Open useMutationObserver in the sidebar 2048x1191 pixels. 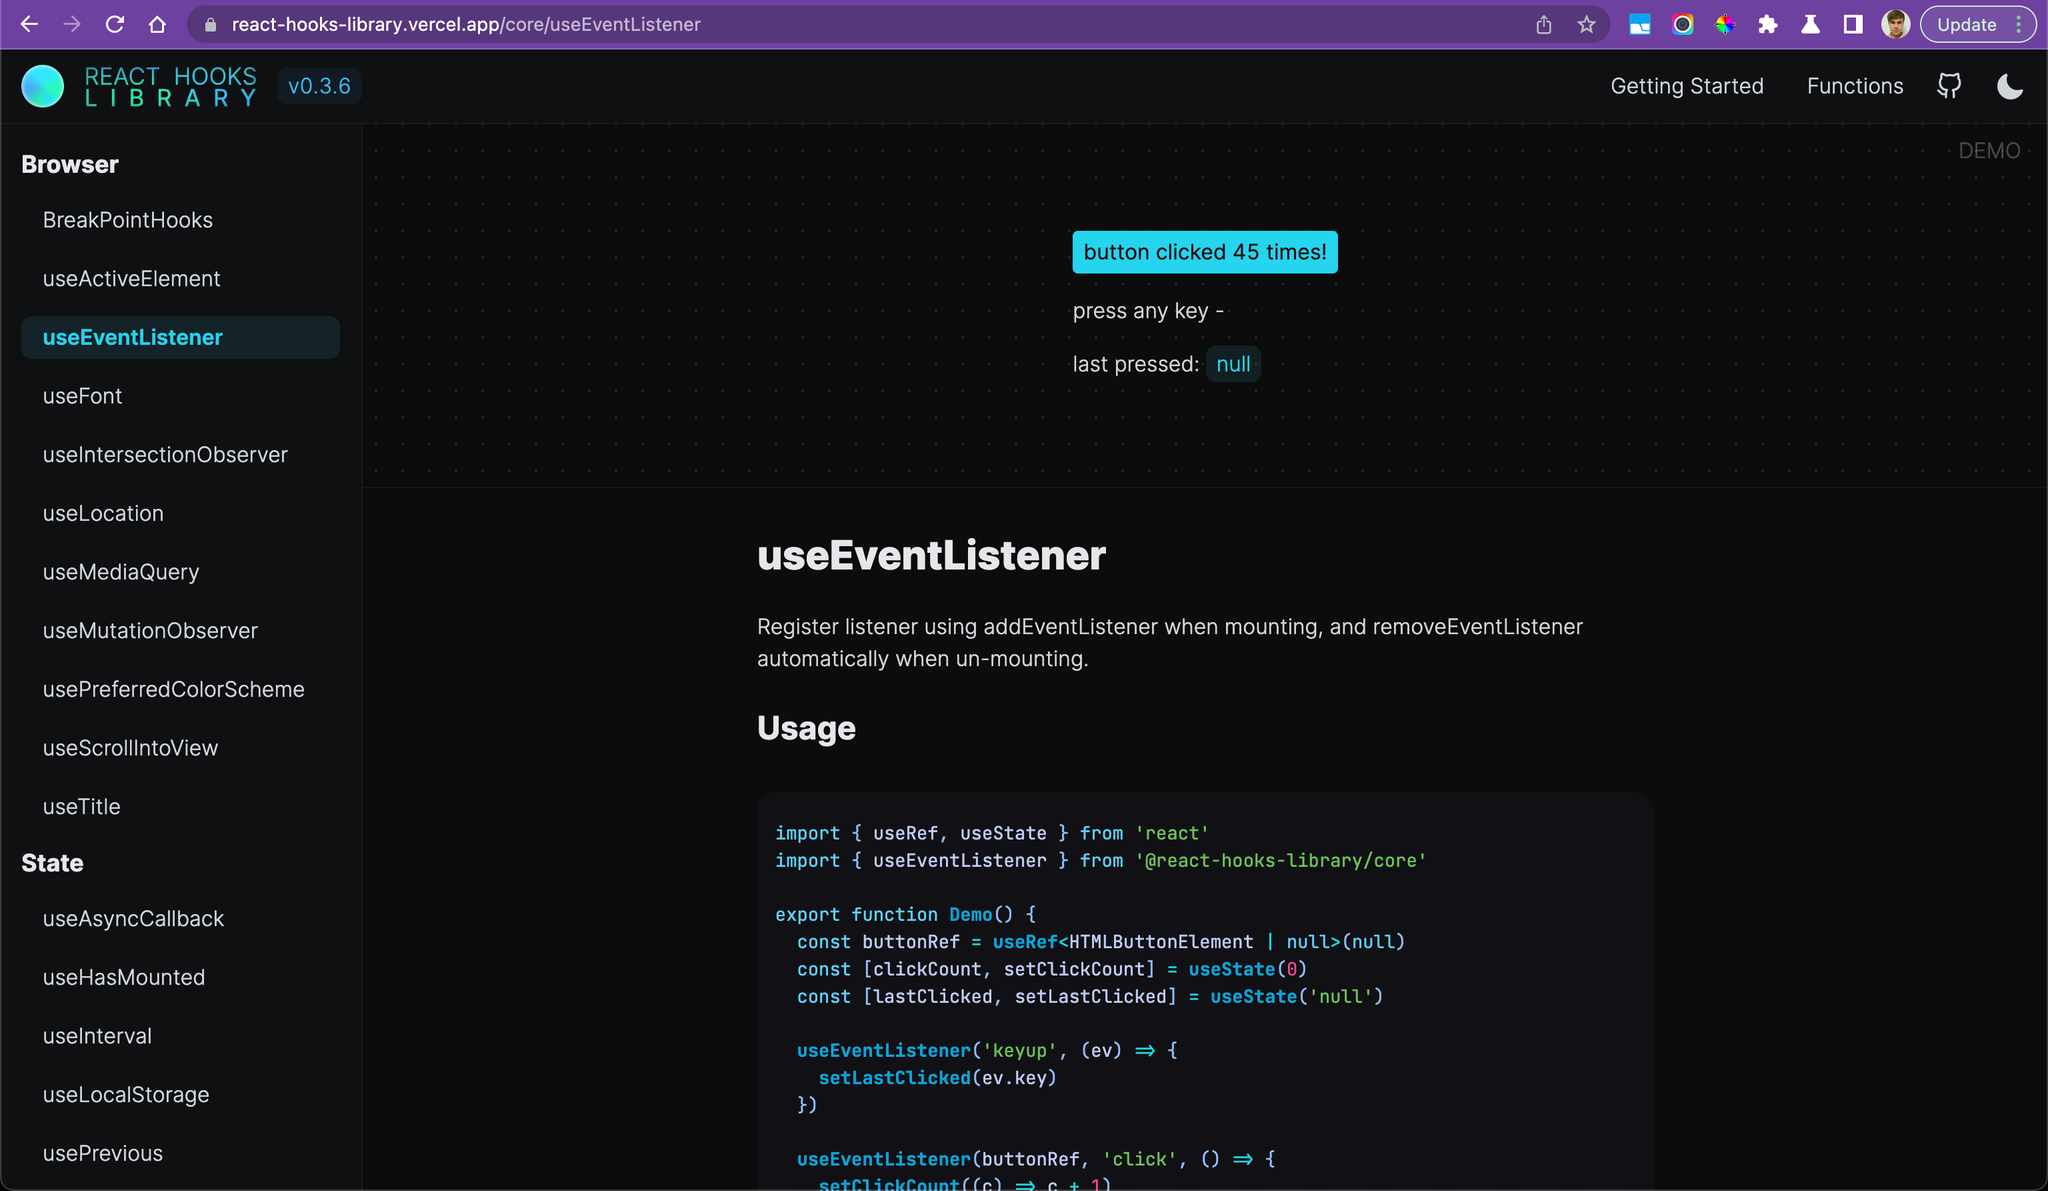pyautogui.click(x=150, y=631)
